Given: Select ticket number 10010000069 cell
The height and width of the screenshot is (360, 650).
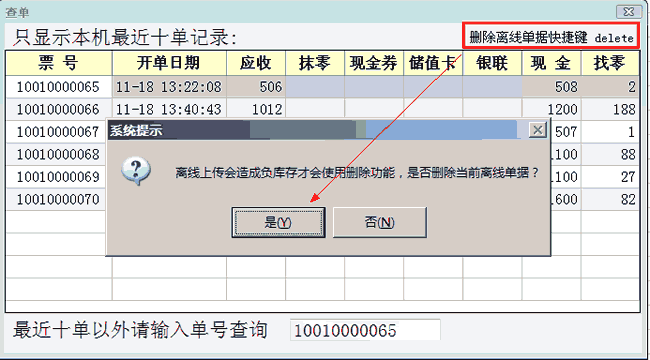Looking at the screenshot, I should (56, 177).
